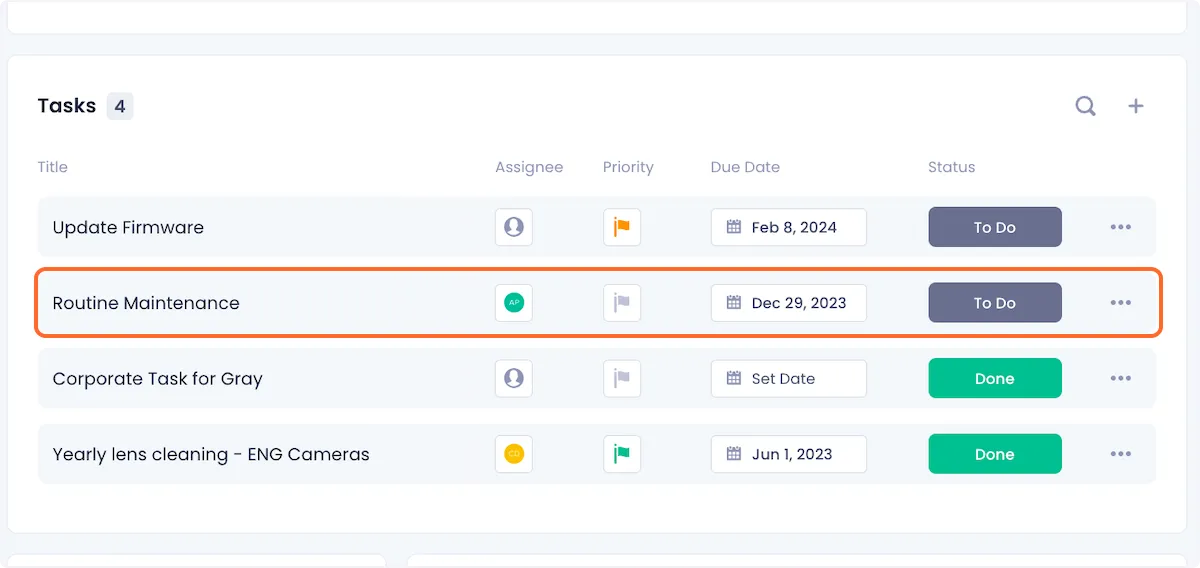Image resolution: width=1200 pixels, height=568 pixels.
Task: Open the Routine Maintenance task title
Action: pyautogui.click(x=146, y=303)
